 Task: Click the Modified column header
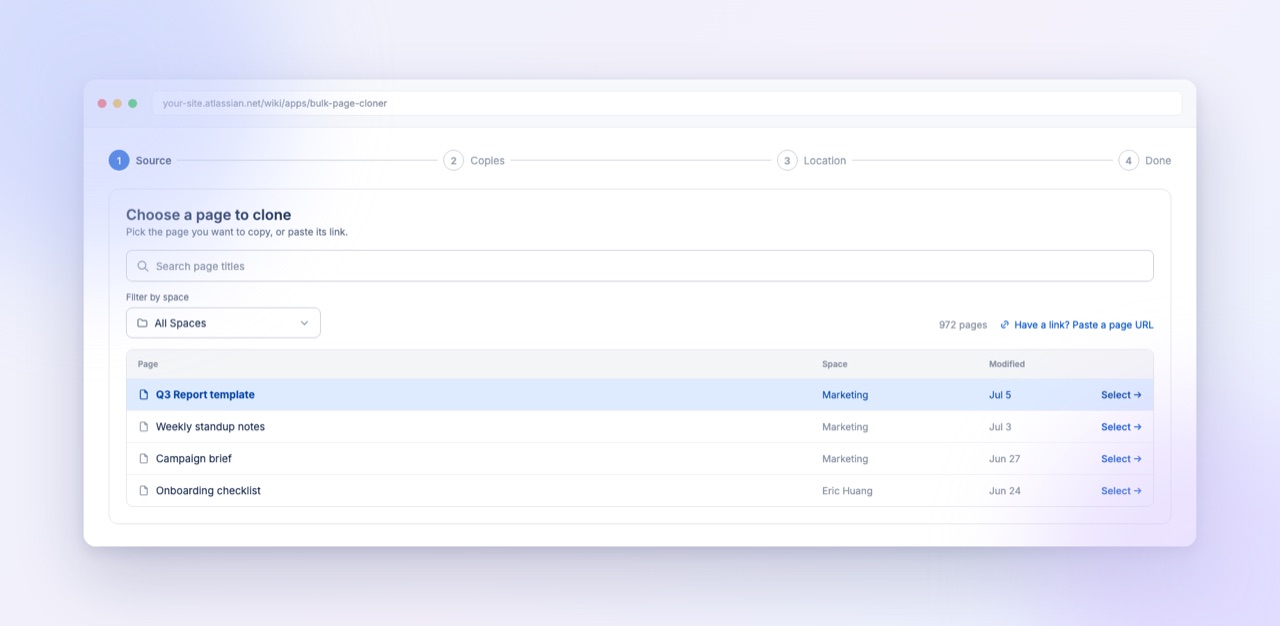(x=1007, y=364)
